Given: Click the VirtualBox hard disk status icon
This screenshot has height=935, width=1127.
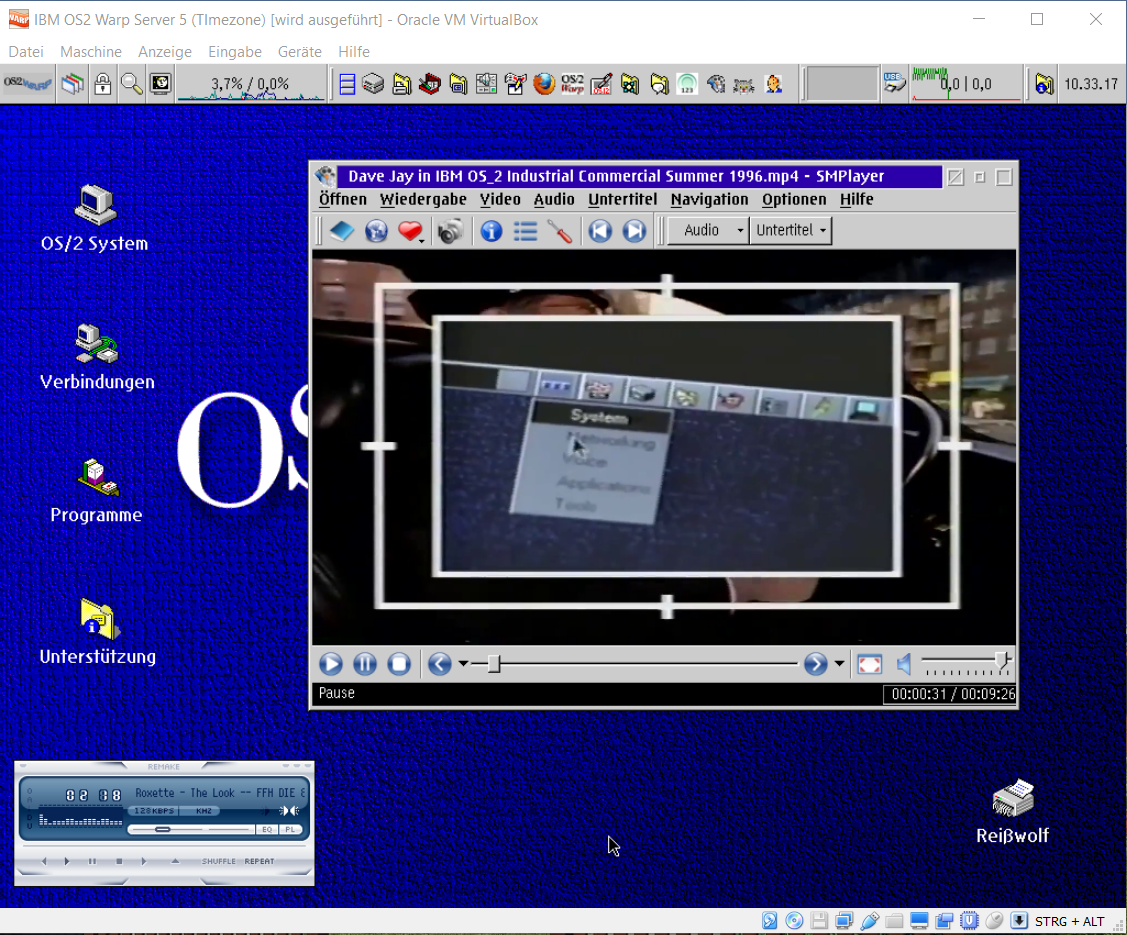Looking at the screenshot, I should [770, 921].
